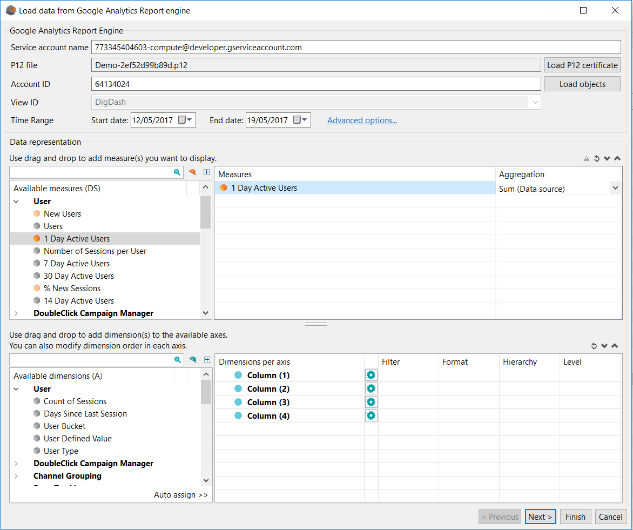Click orange icon of 1 Day Active Users measure row
Viewport: 633px width, 530px height.
click(x=223, y=188)
